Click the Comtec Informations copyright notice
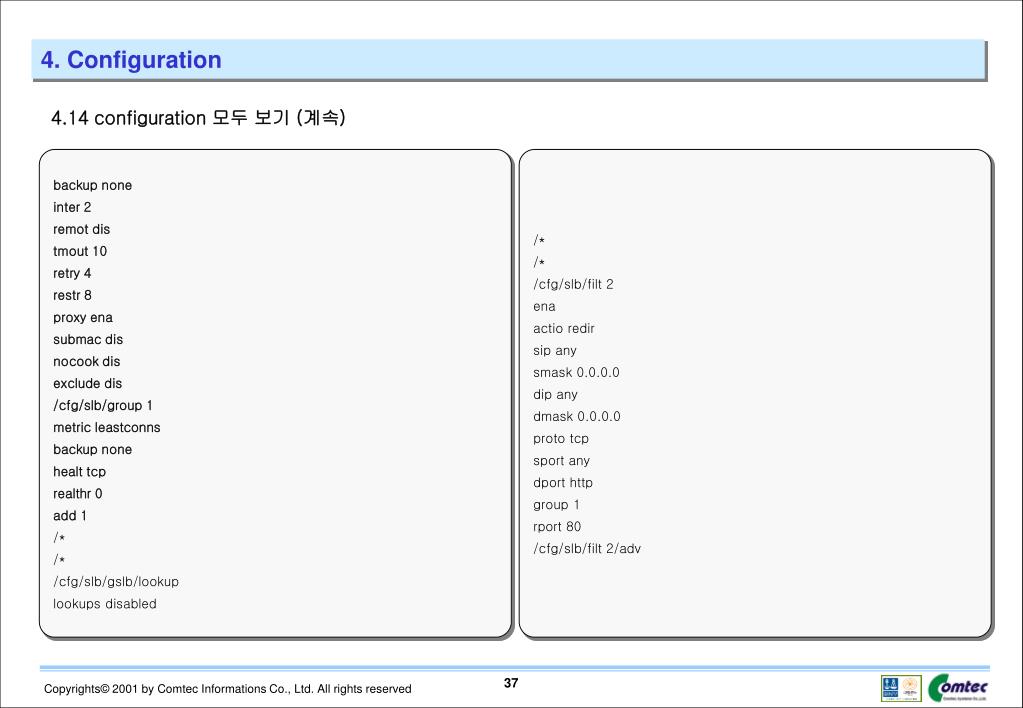 pyautogui.click(x=228, y=689)
